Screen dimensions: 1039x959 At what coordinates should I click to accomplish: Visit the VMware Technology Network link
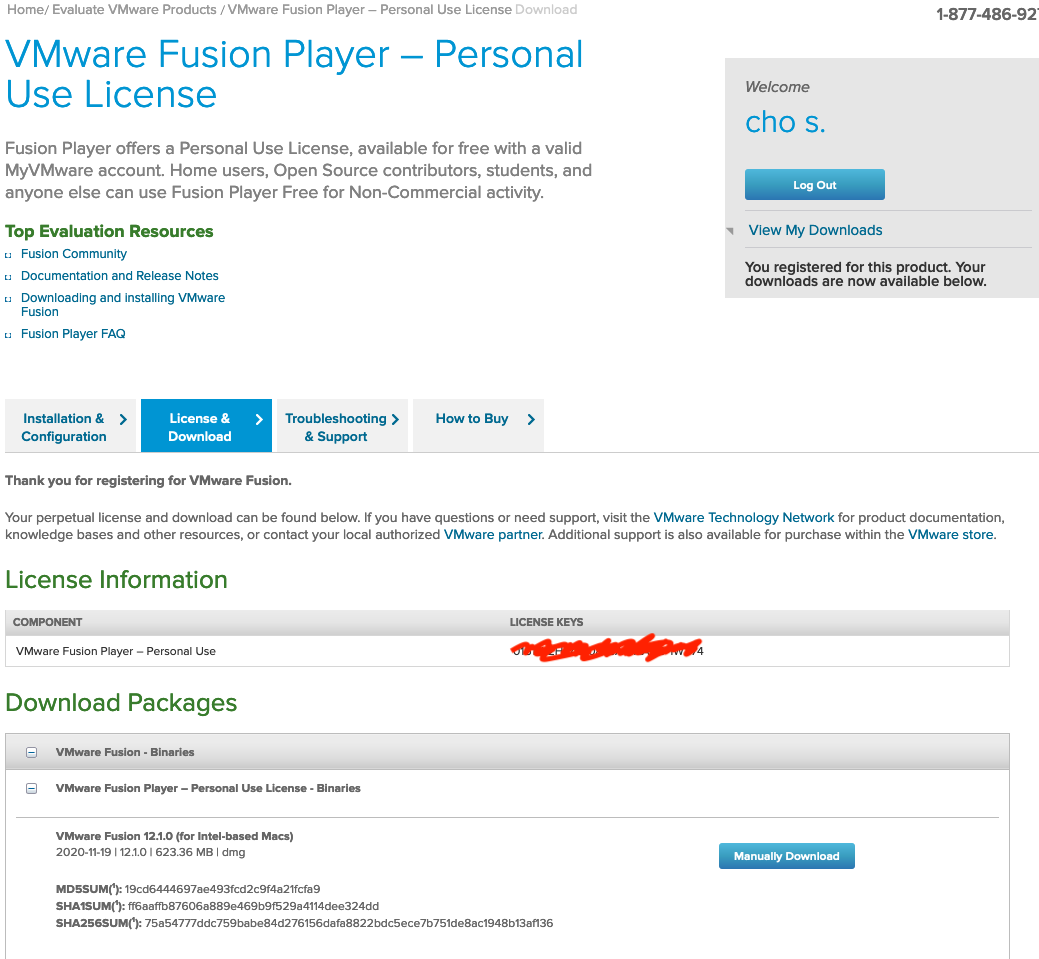(x=743, y=518)
